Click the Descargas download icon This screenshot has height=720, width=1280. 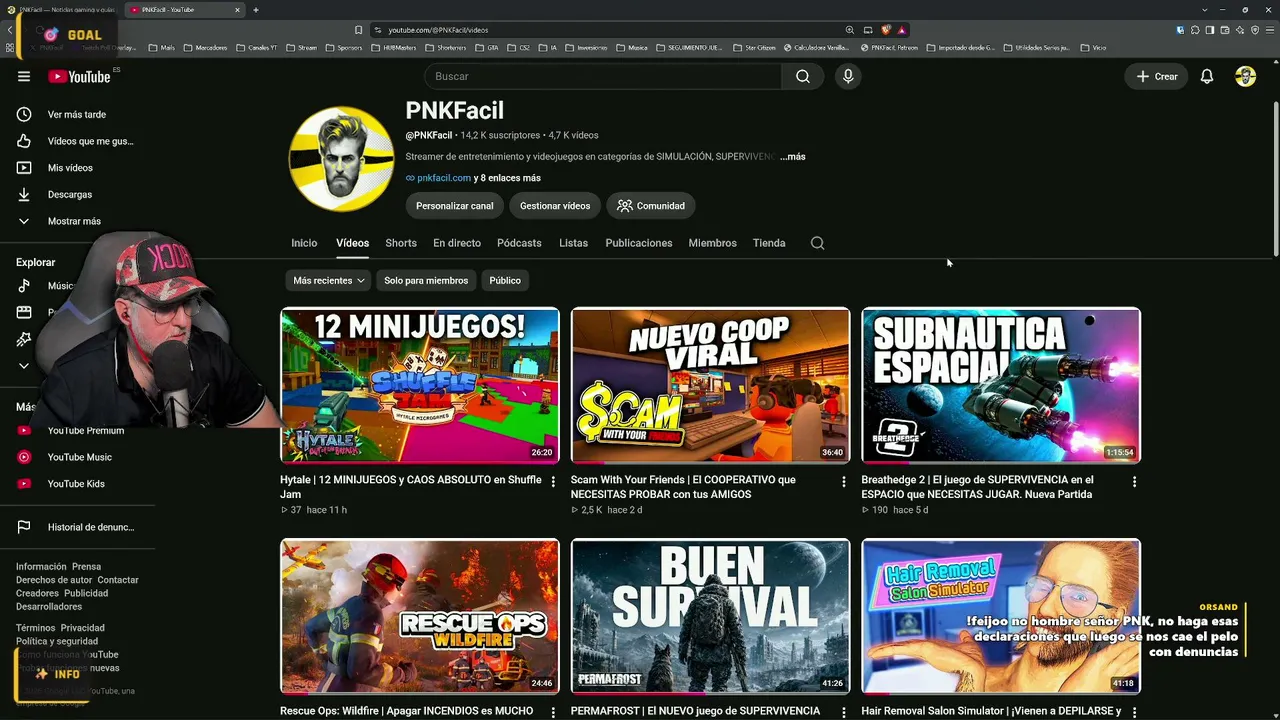pos(24,194)
